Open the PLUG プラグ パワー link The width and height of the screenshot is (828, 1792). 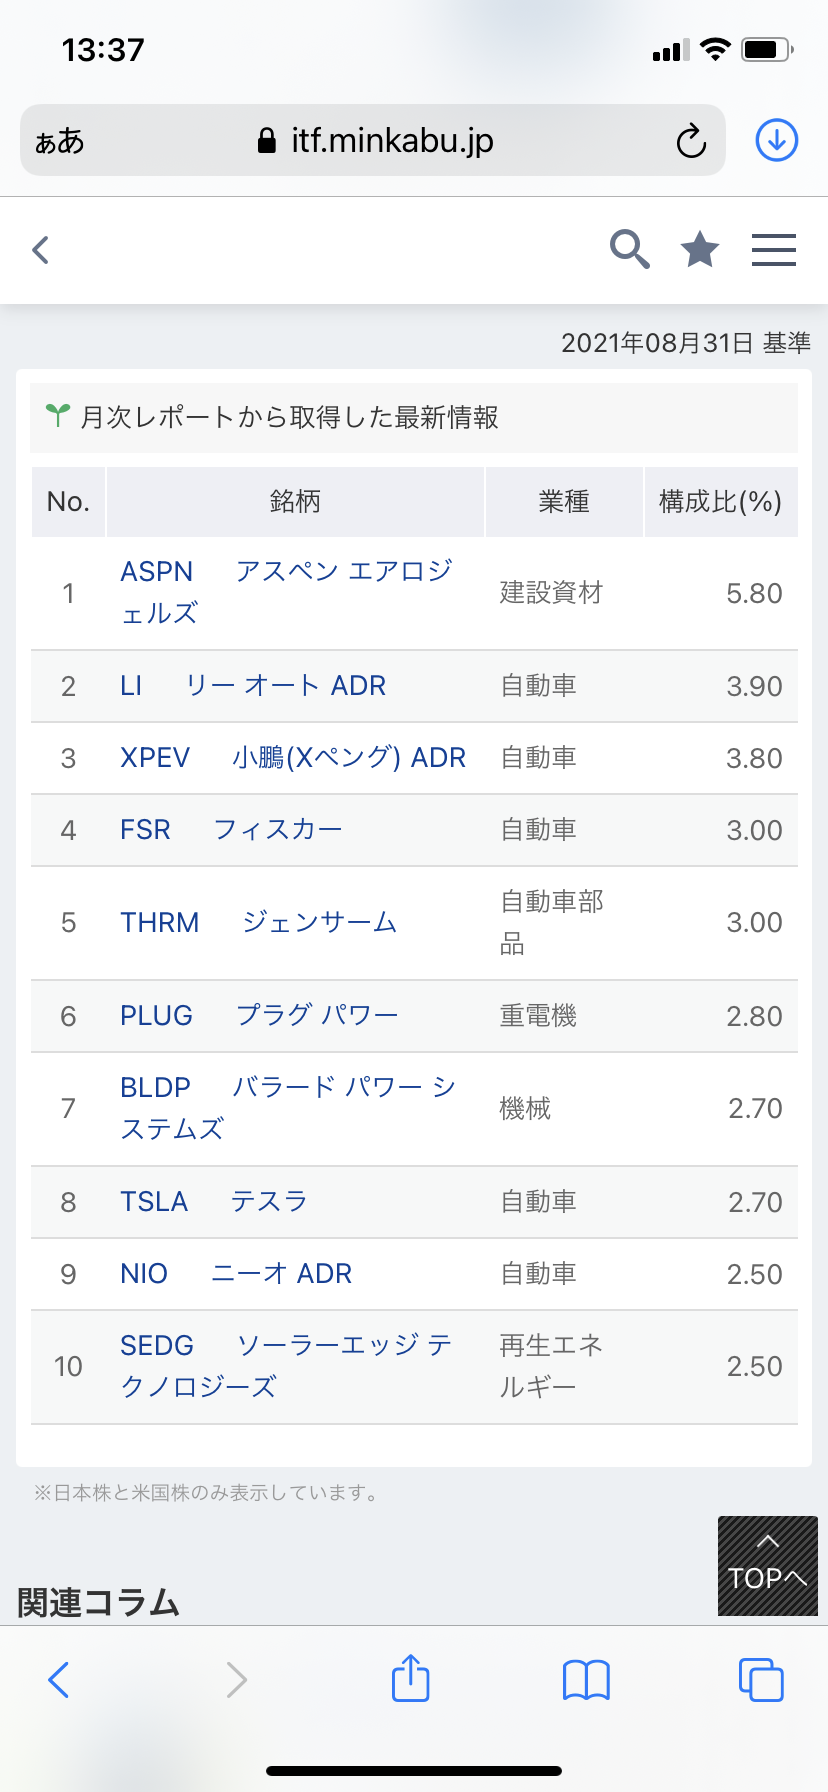(x=259, y=1015)
